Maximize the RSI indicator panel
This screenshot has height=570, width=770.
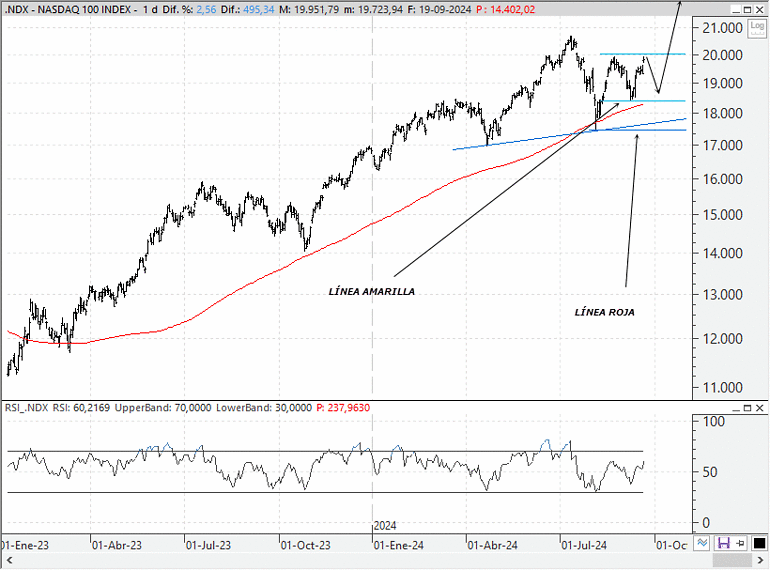pyautogui.click(x=747, y=408)
